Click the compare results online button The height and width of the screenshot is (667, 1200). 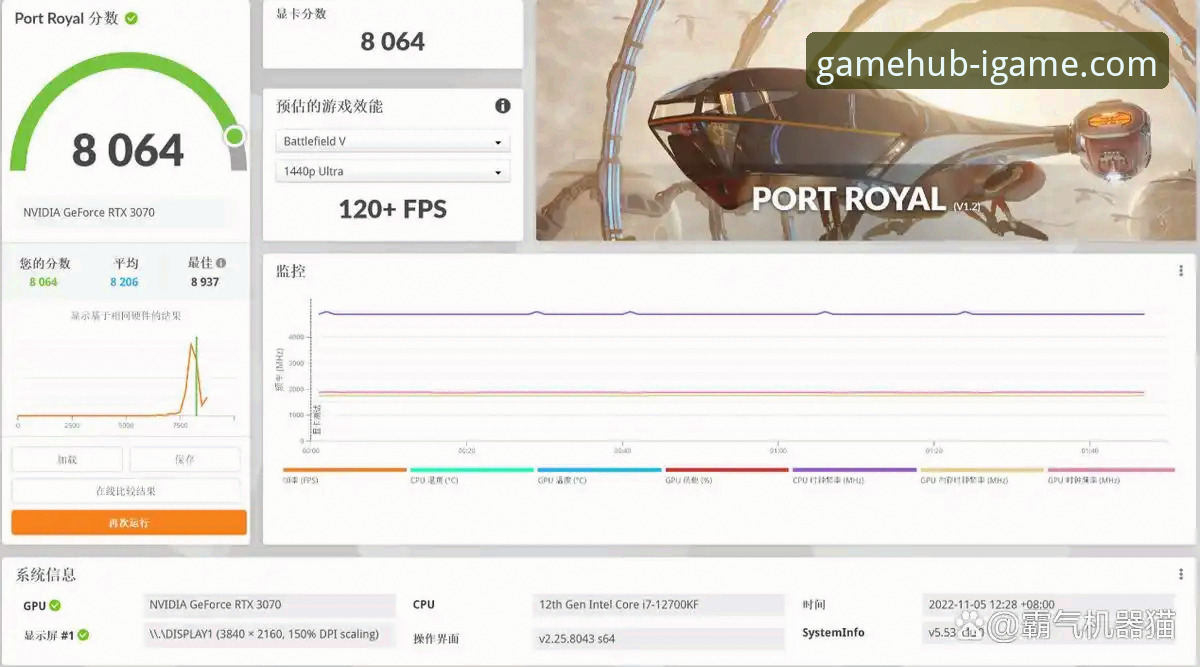pos(126,491)
